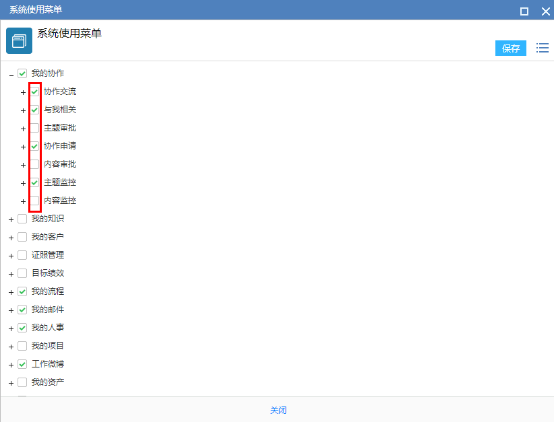Uncheck the 我的协作 checkbox
The image size is (554, 423).
pos(22,74)
